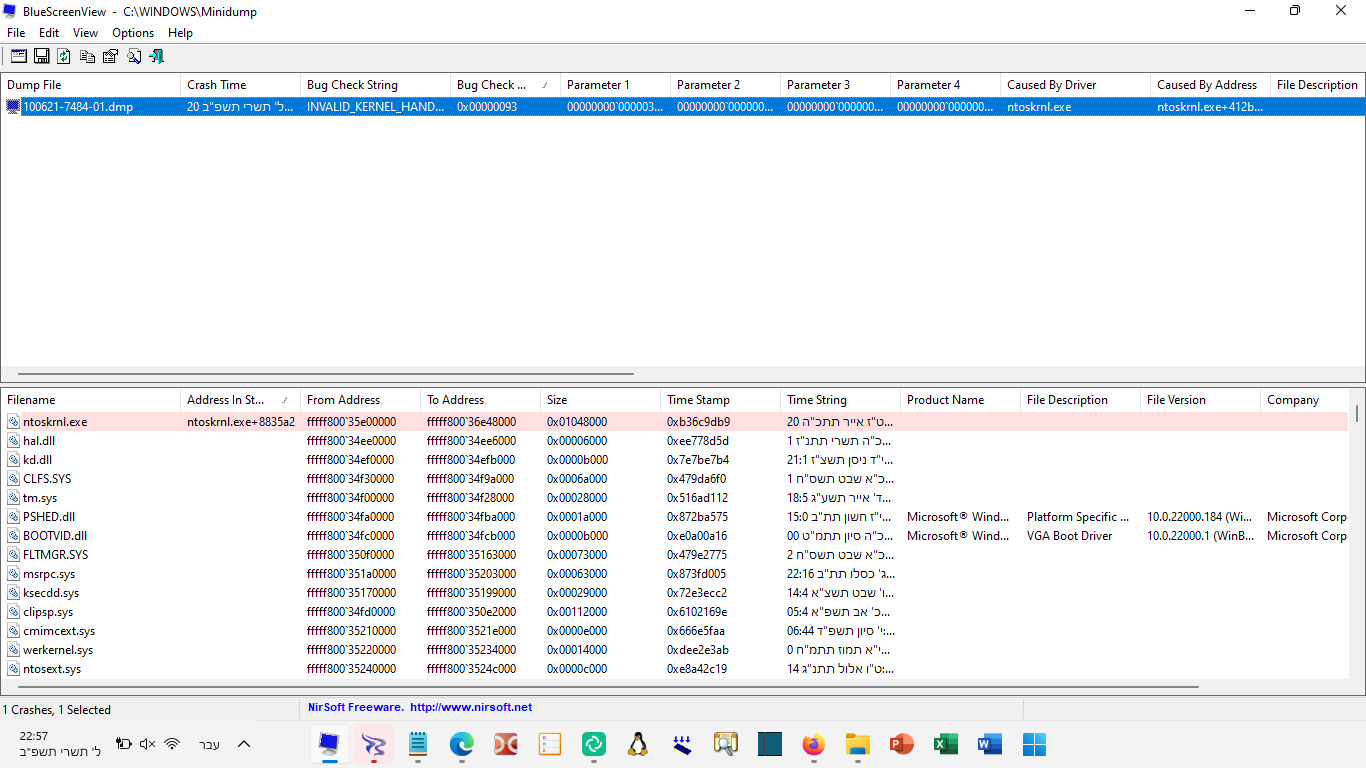Select the PSHED.dll driver row
The height and width of the screenshot is (768, 1366).
click(x=674, y=517)
